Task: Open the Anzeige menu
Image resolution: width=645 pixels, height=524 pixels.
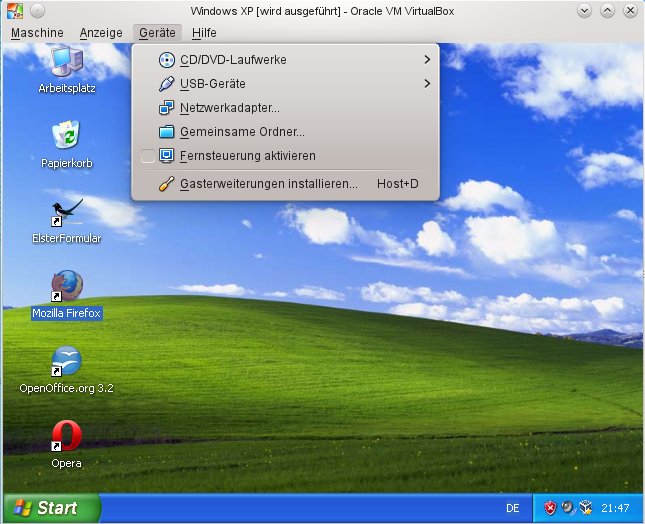Action: pyautogui.click(x=101, y=33)
